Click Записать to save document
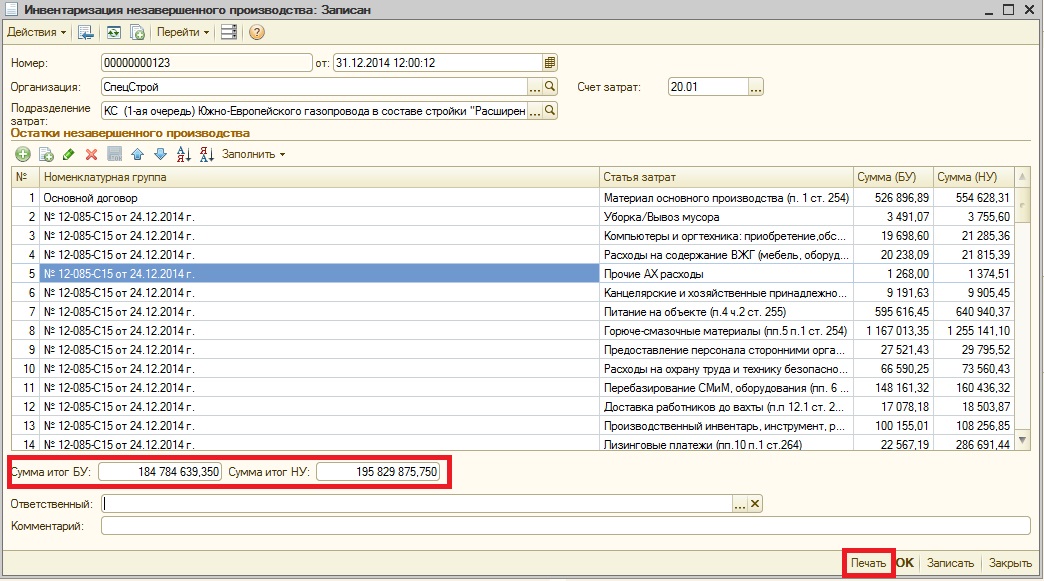 click(x=949, y=563)
